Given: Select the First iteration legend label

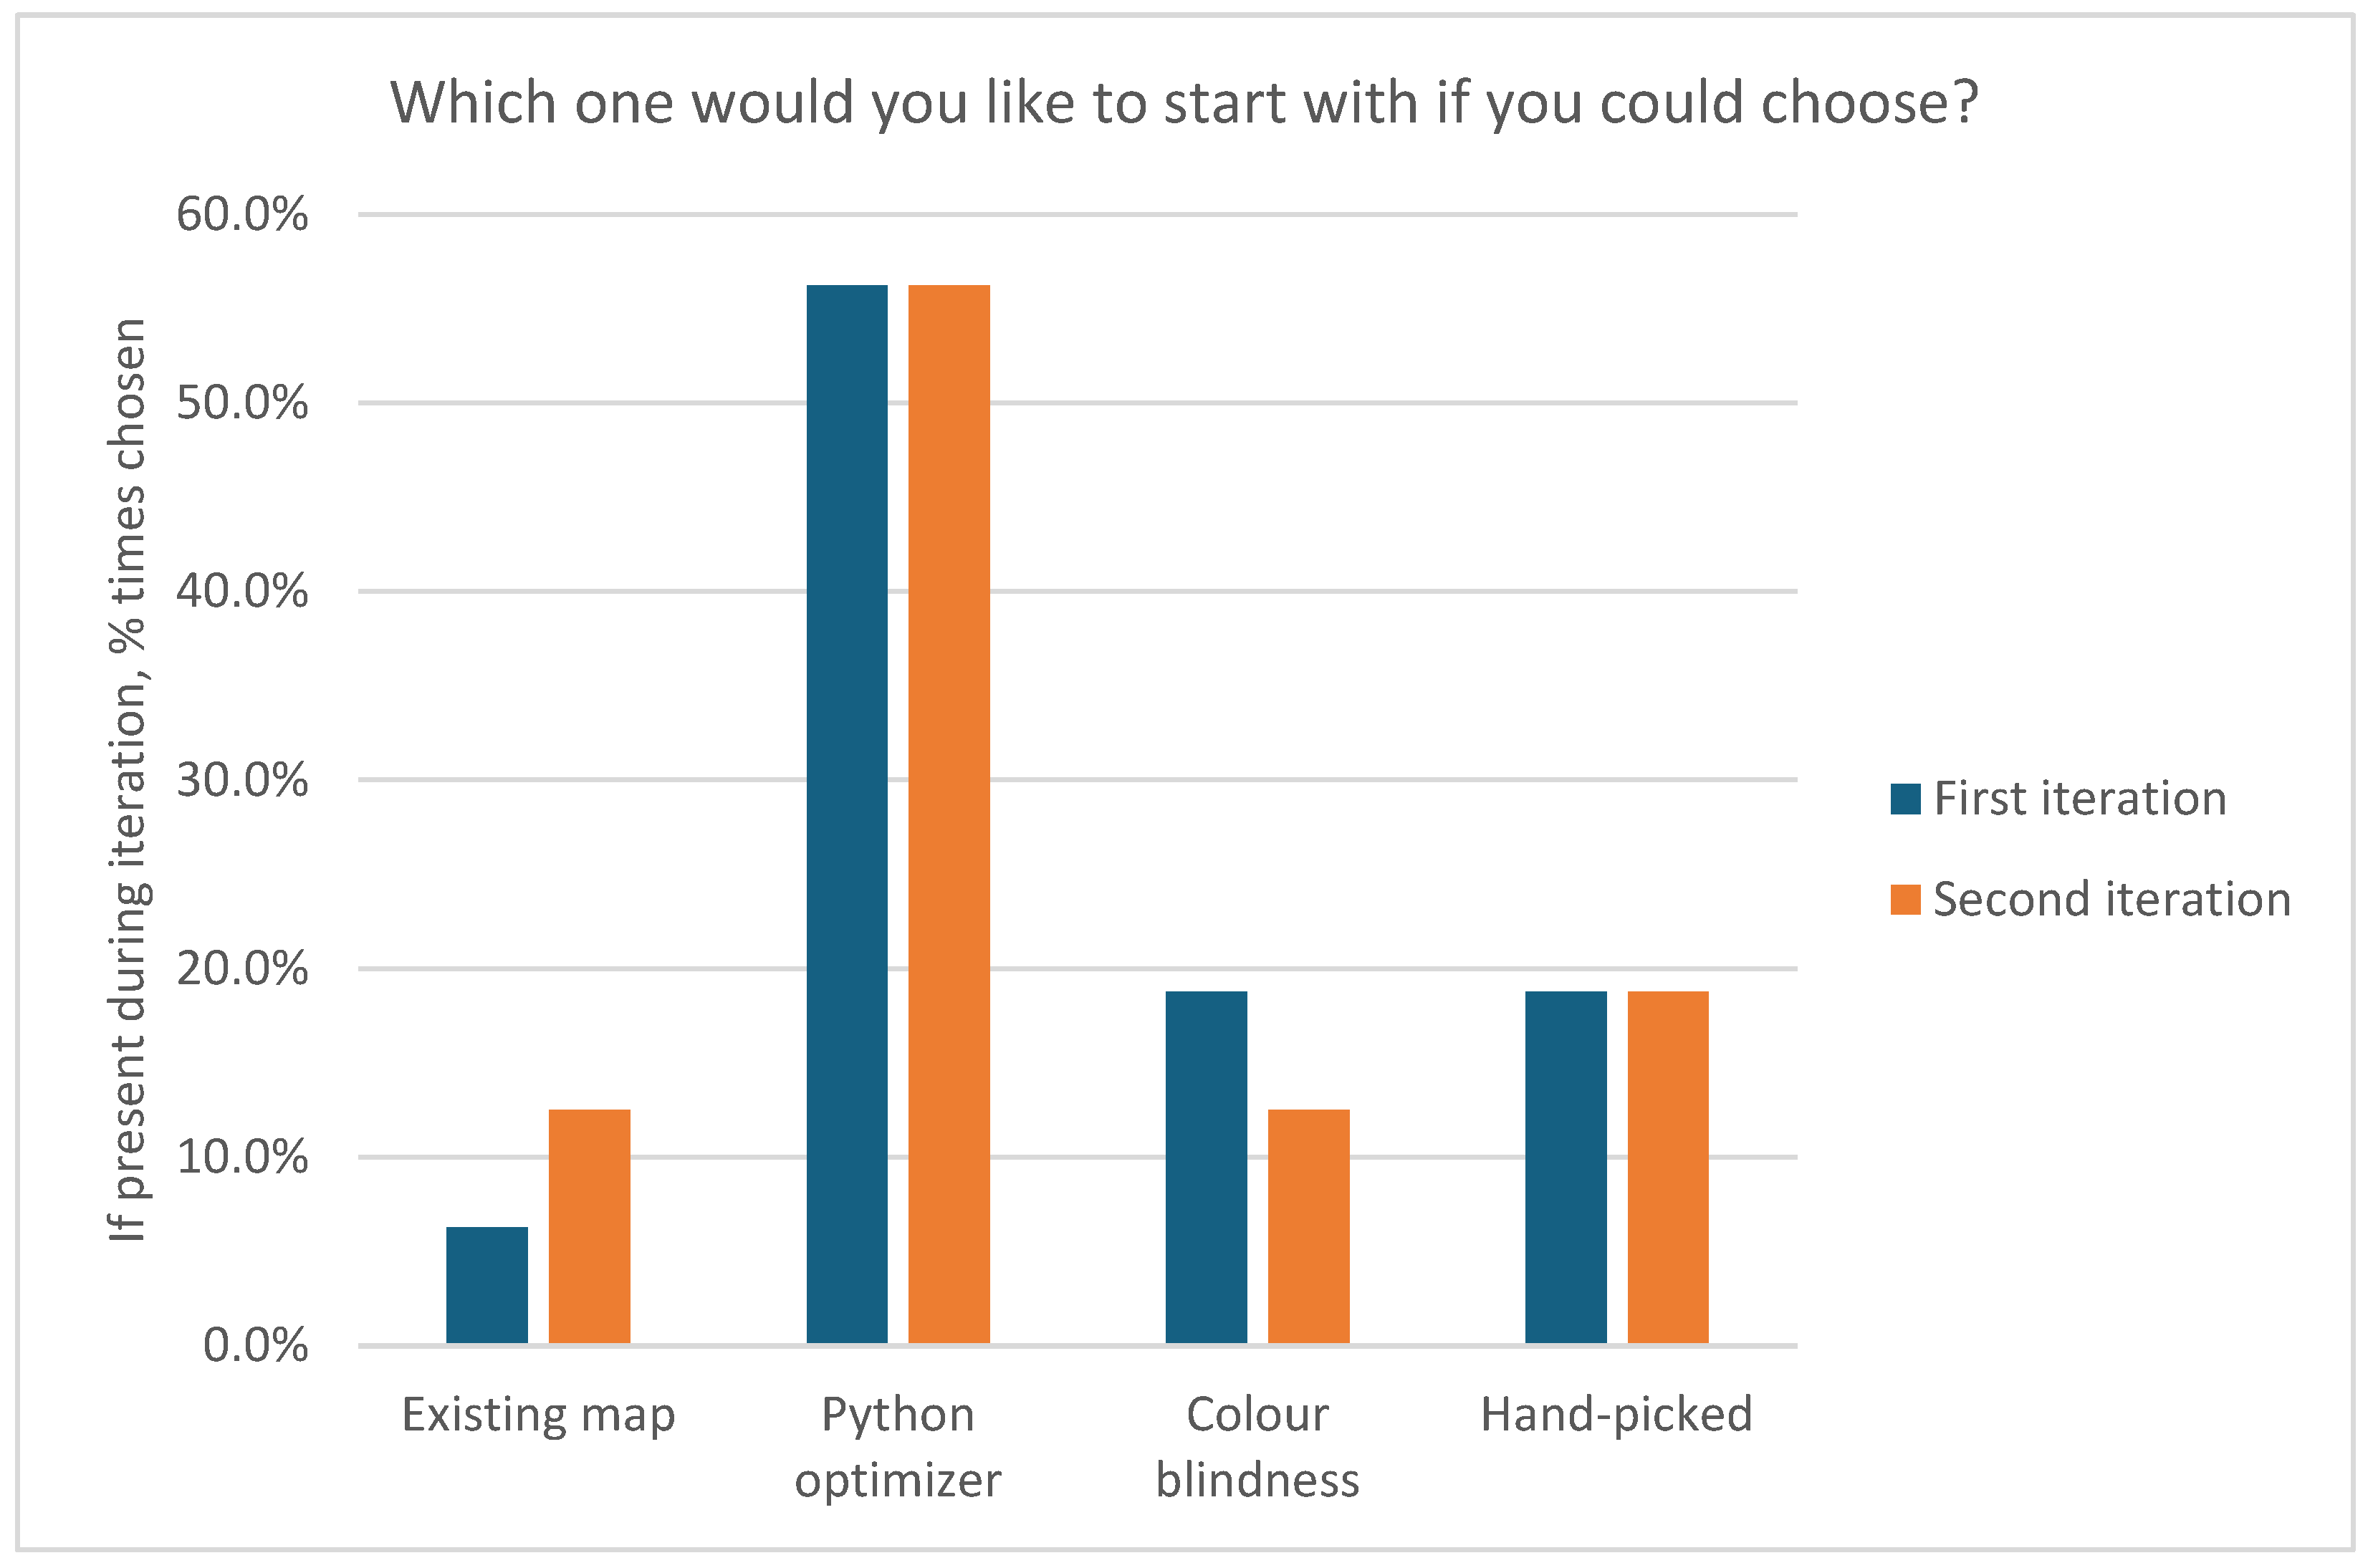Looking at the screenshot, I should click(x=2080, y=799).
